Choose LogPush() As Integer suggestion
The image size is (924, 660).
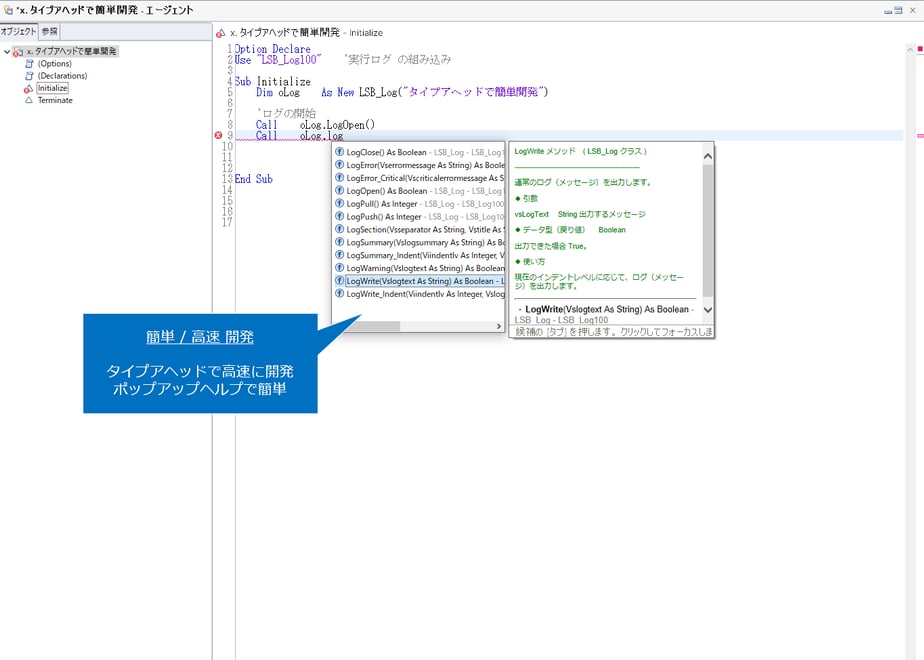coord(420,217)
